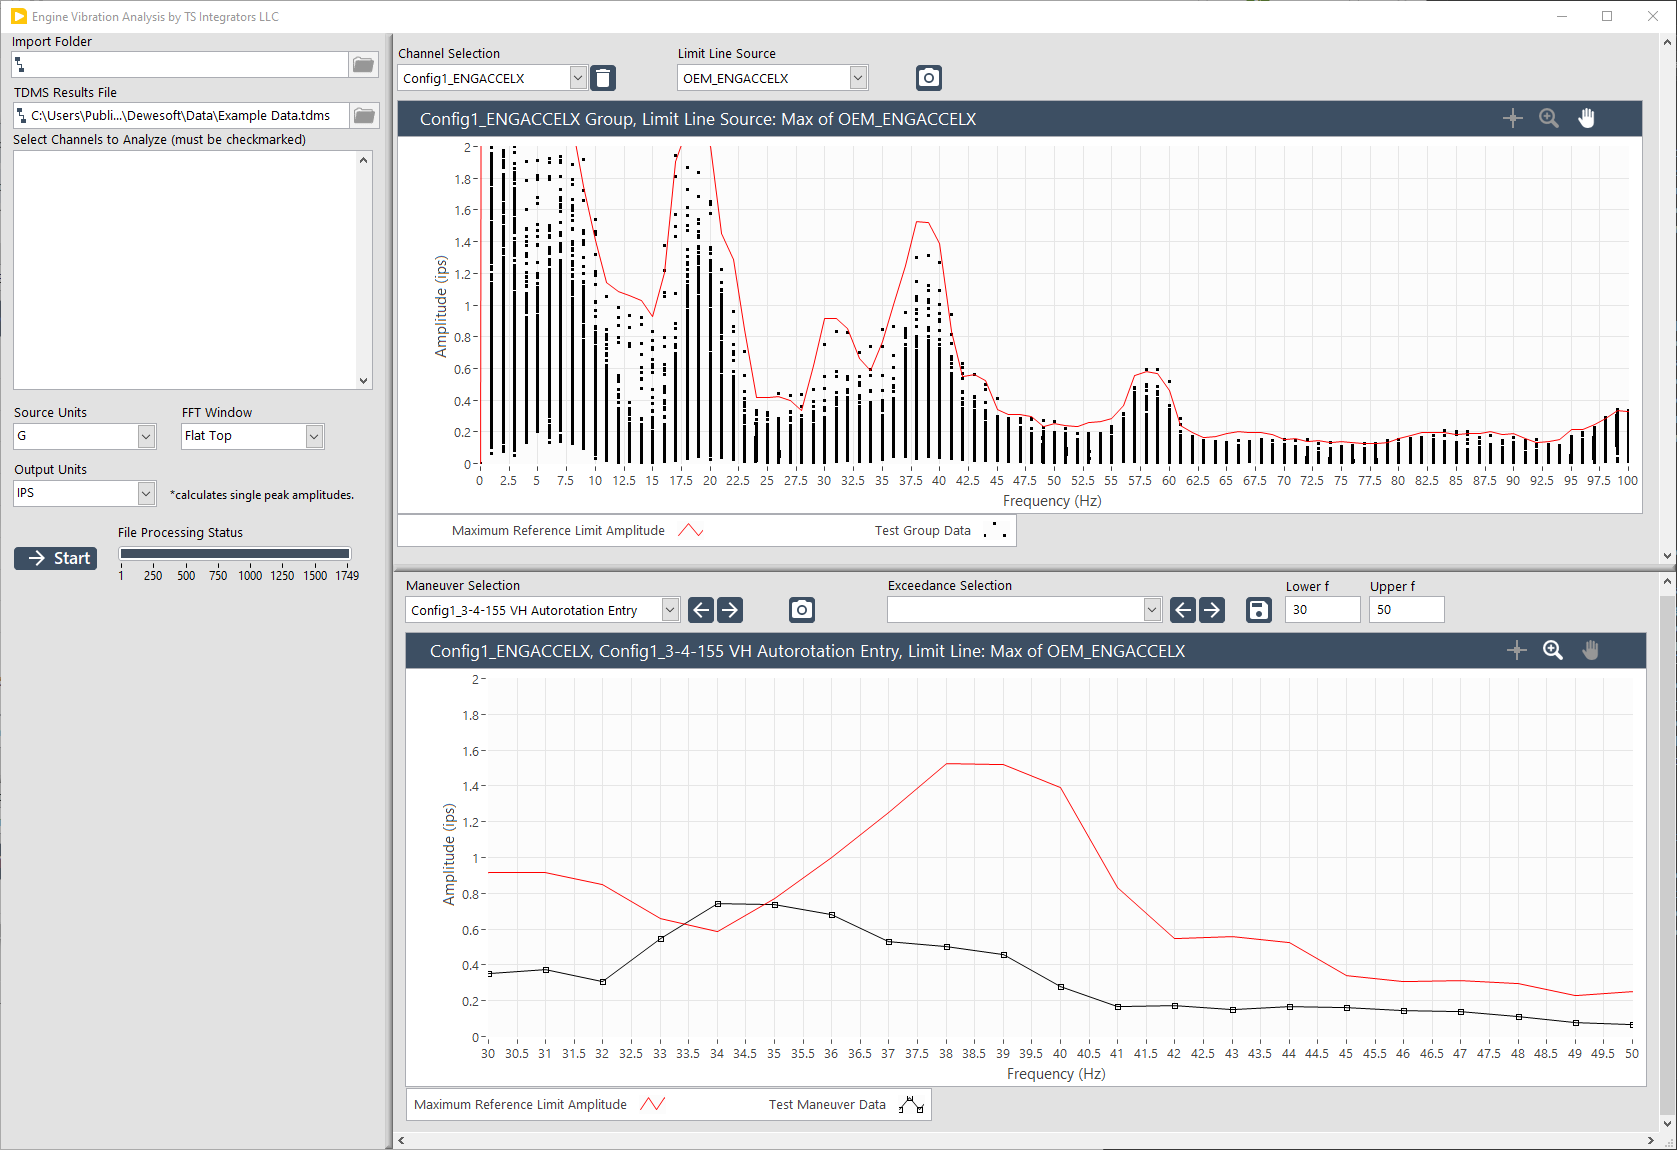Open the FFT Window dropdown
Screen dimensions: 1677x1150
click(314, 436)
